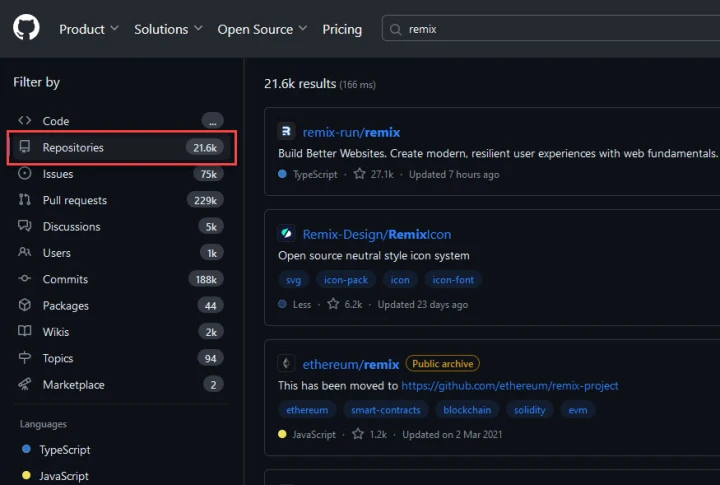Filter results by Repositories
The height and width of the screenshot is (485, 720).
coord(121,147)
